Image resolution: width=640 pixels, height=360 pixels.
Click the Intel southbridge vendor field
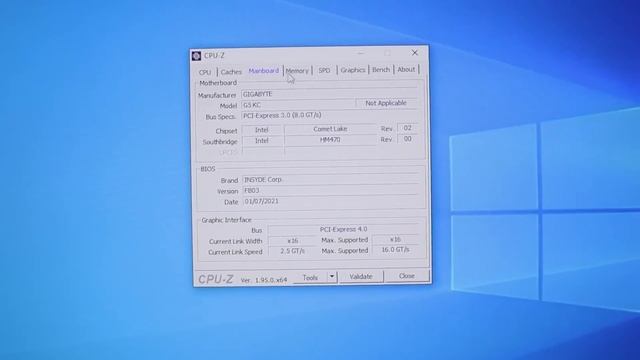(262, 141)
